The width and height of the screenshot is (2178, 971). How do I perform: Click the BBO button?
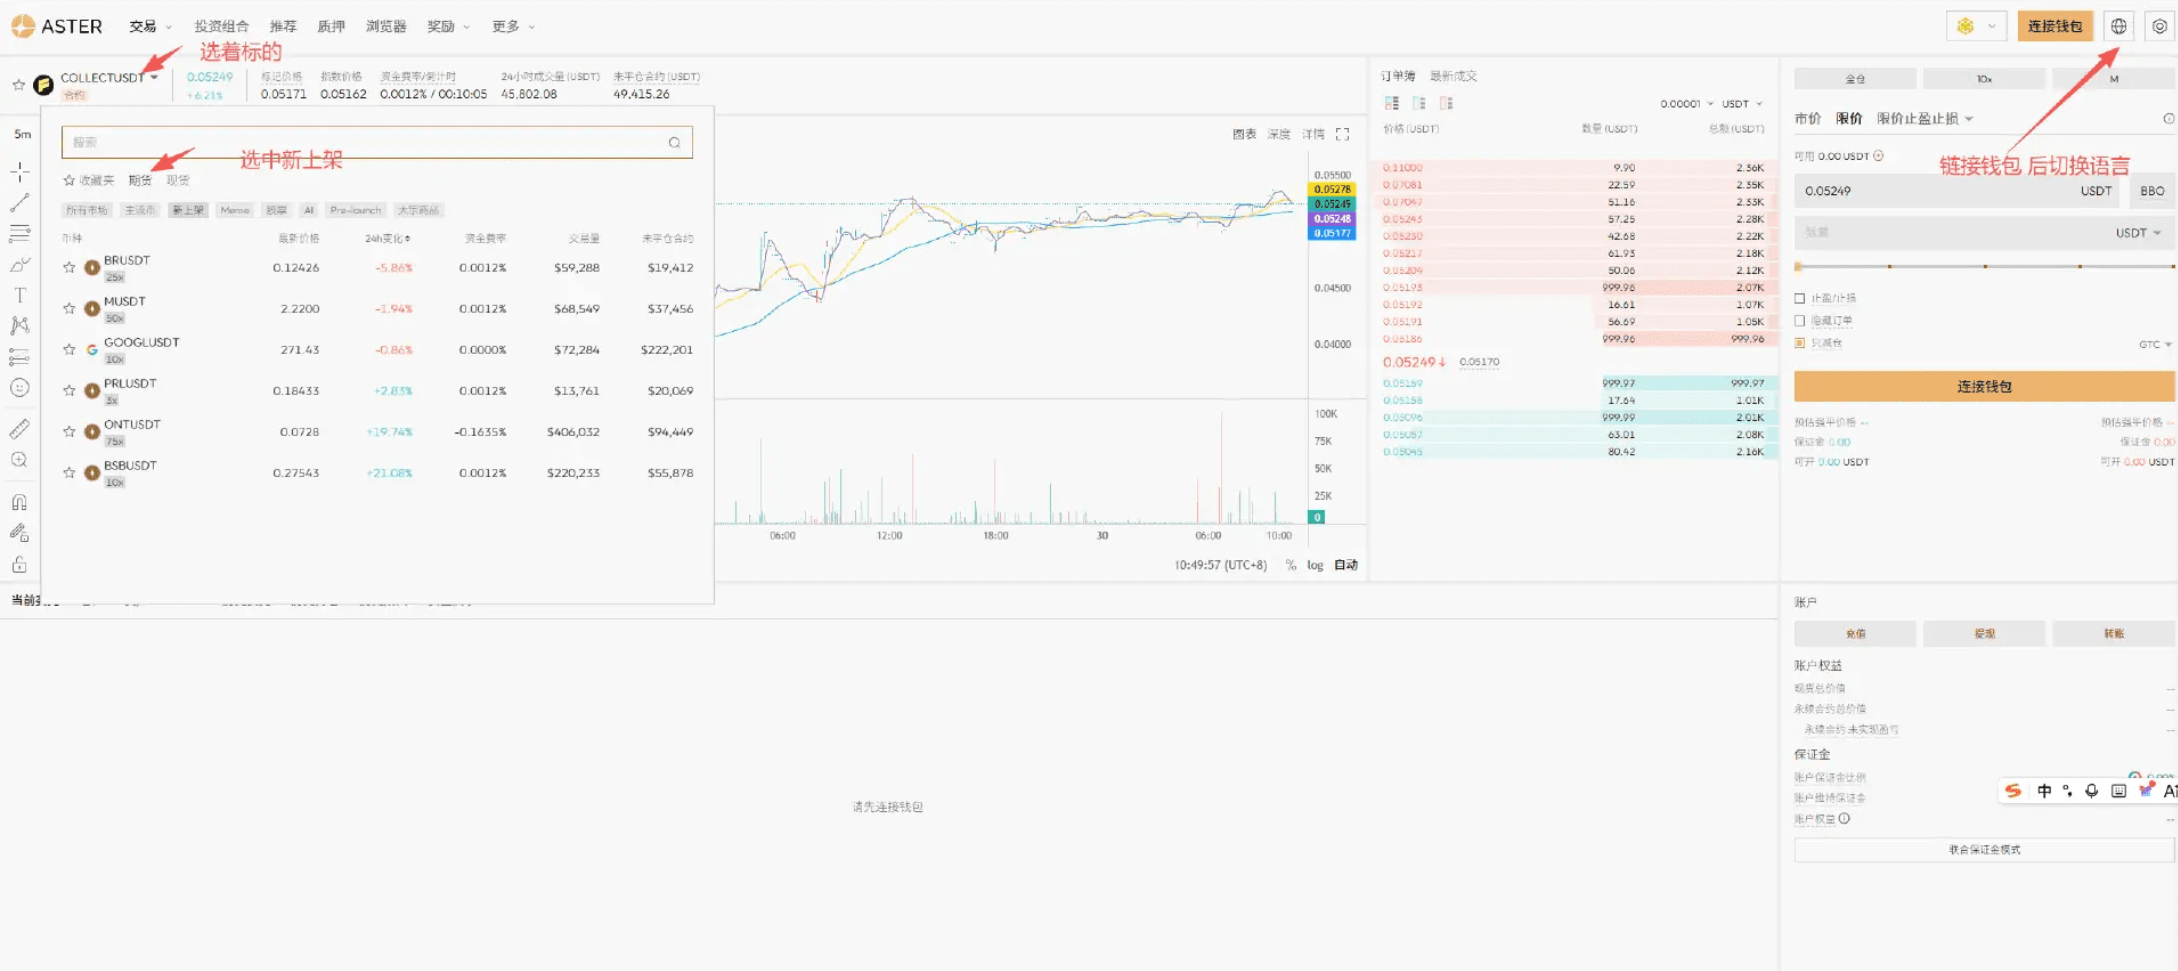pyautogui.click(x=2151, y=190)
